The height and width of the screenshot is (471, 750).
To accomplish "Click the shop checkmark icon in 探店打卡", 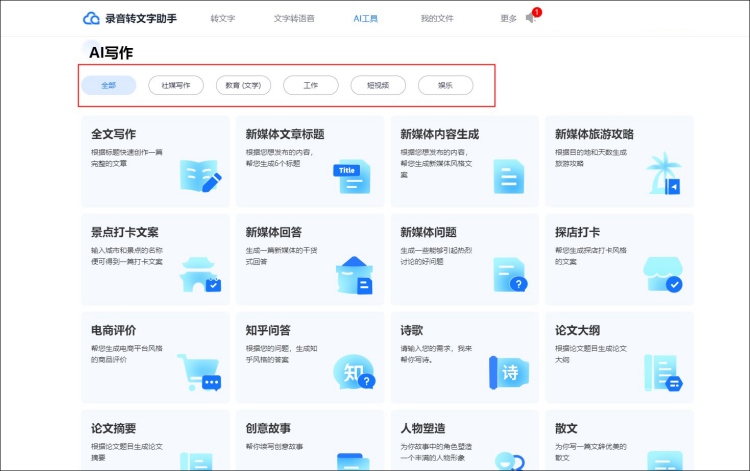I will [x=663, y=274].
